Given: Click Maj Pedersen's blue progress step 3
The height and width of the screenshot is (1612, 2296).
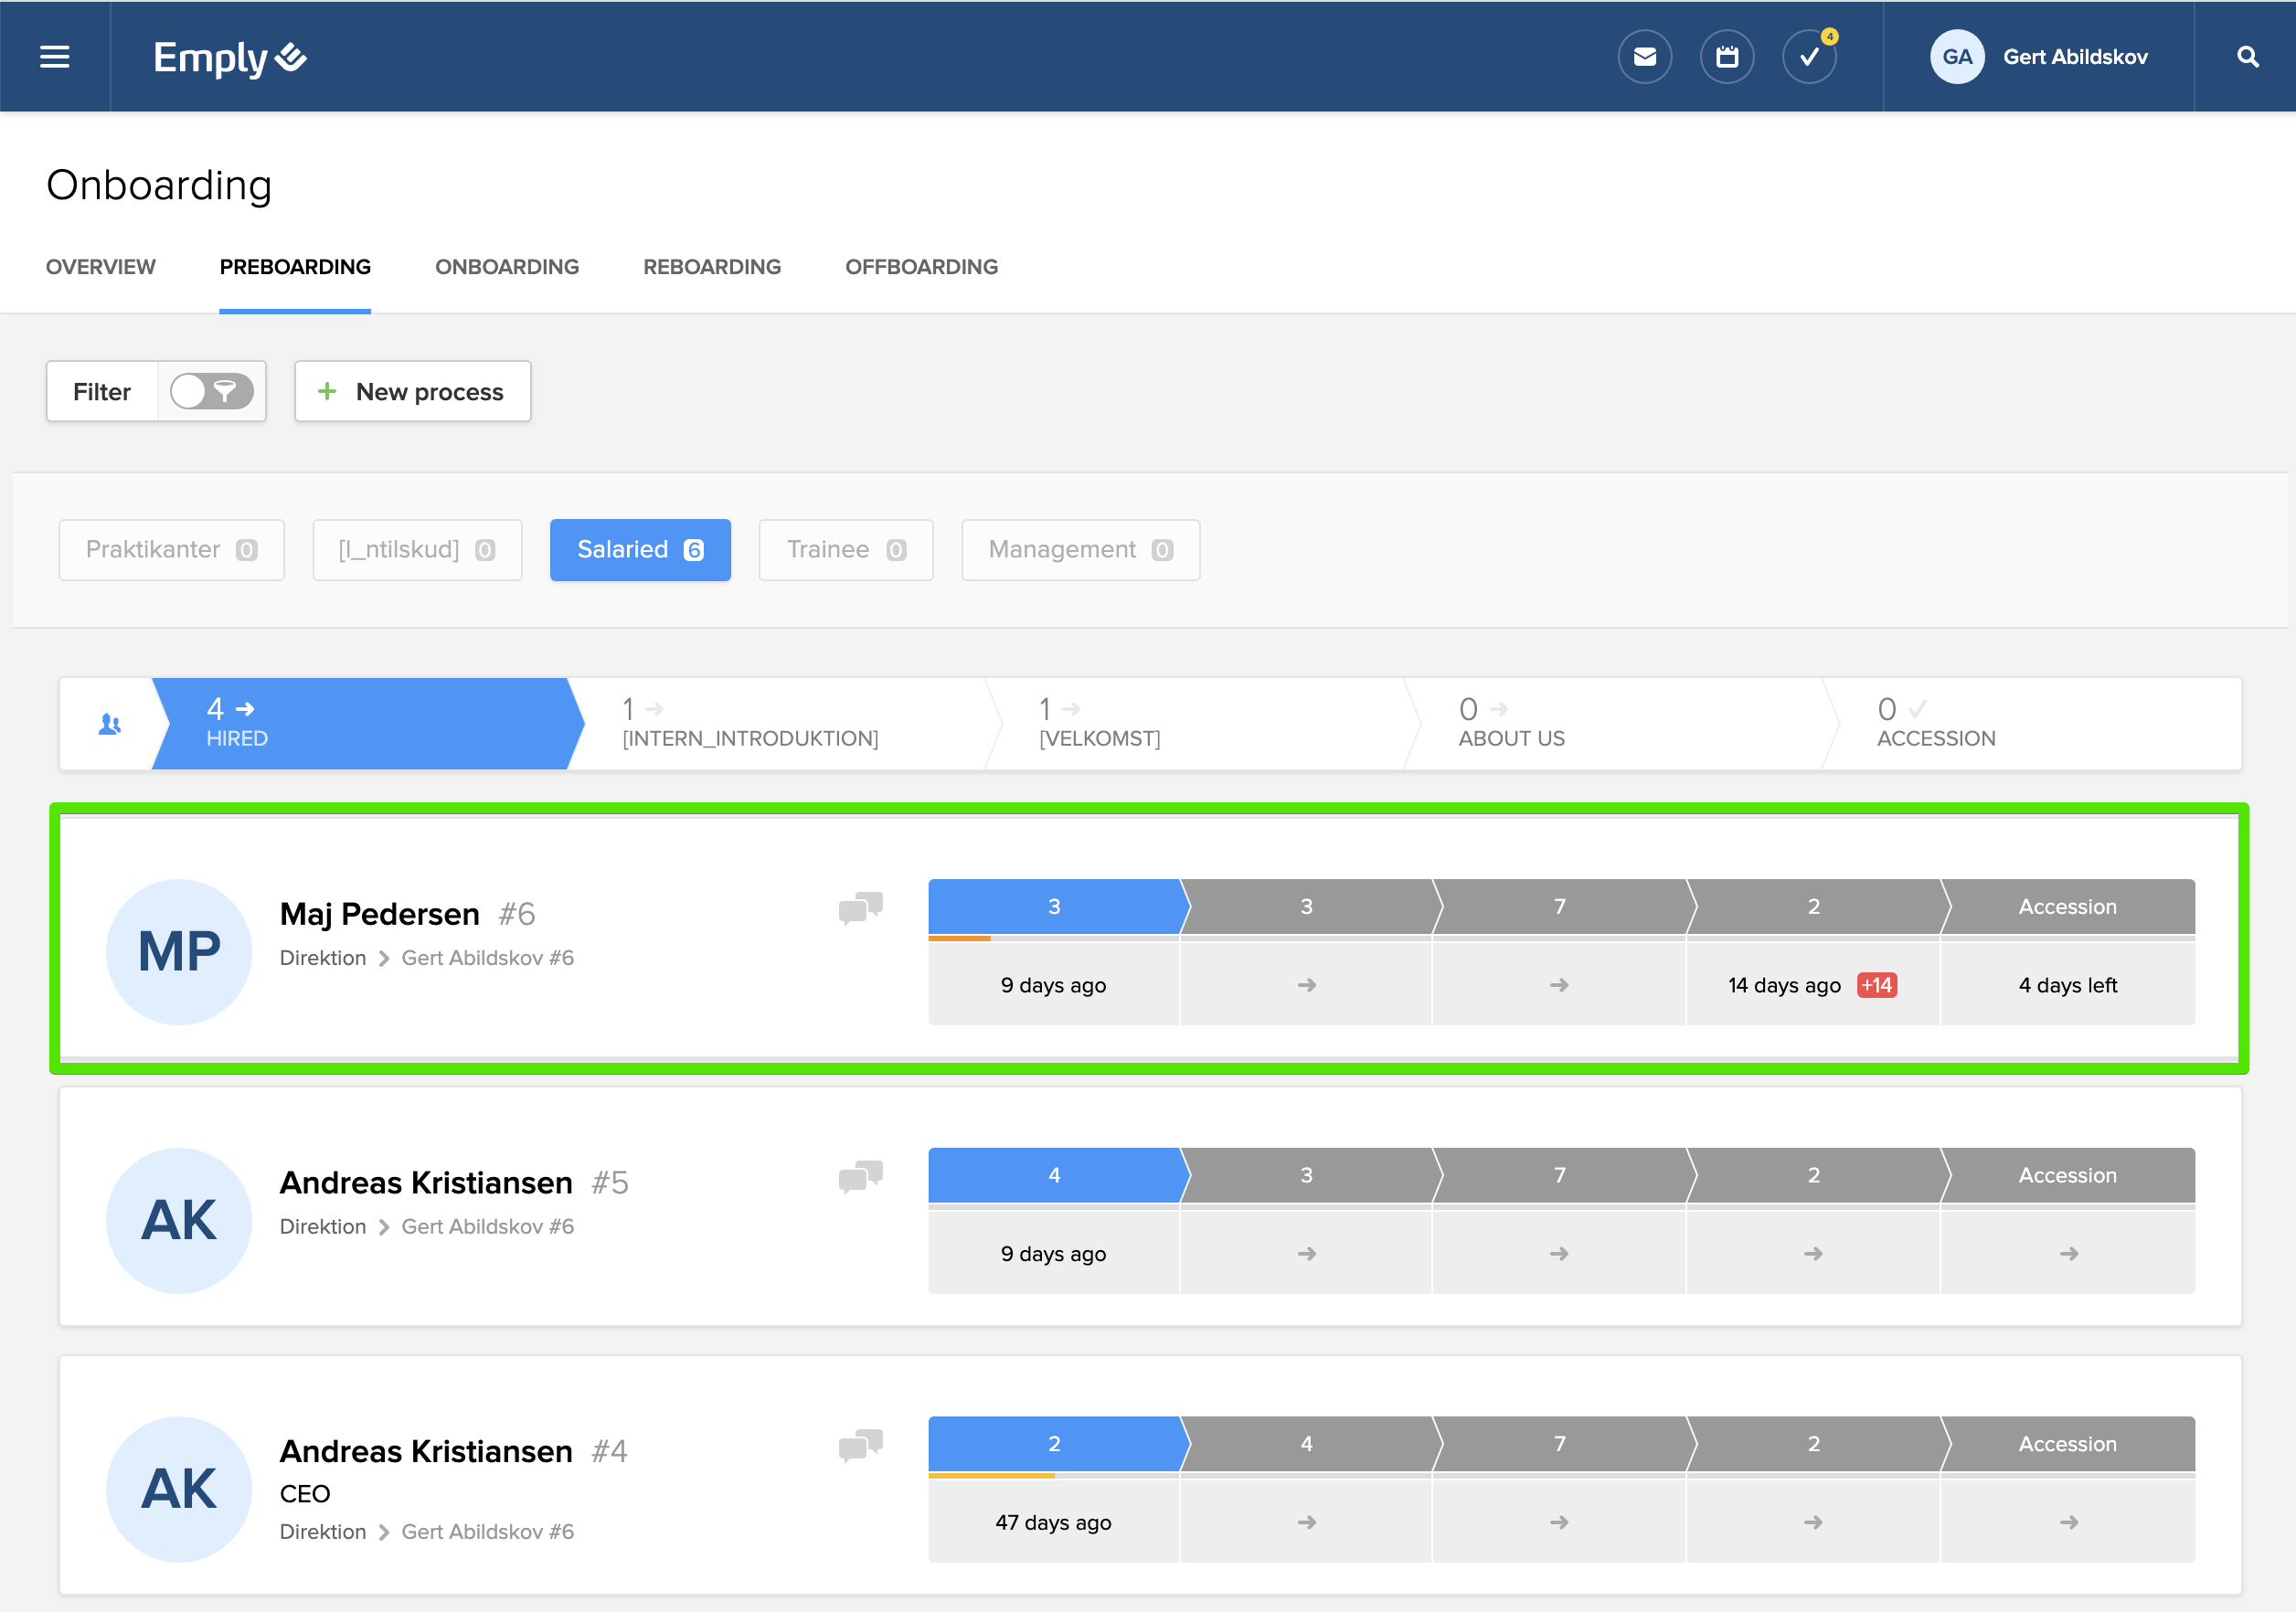Looking at the screenshot, I should [x=1053, y=907].
